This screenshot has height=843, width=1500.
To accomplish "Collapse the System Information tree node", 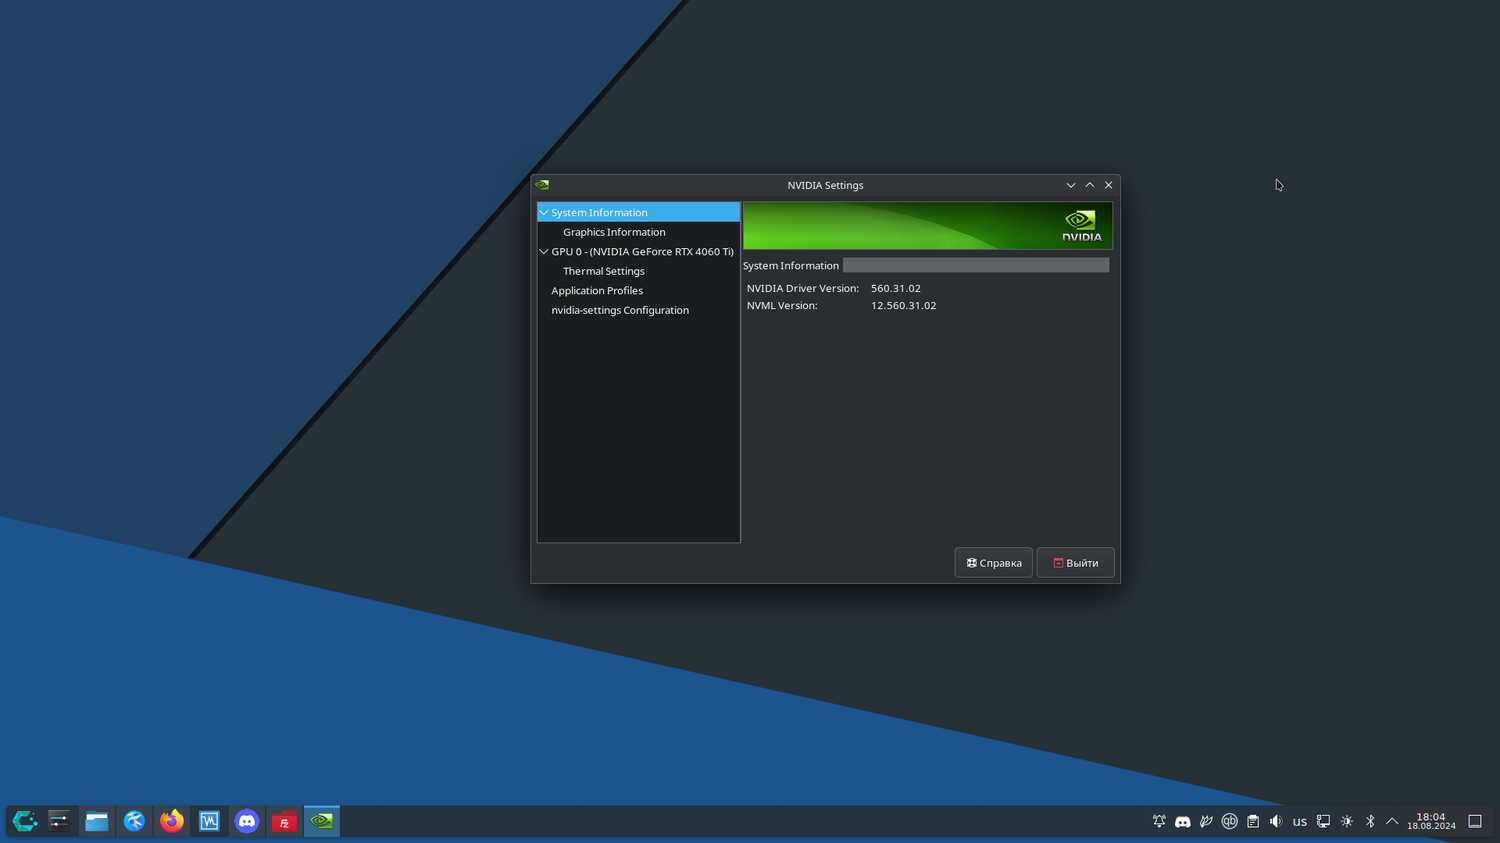I will pos(544,212).
